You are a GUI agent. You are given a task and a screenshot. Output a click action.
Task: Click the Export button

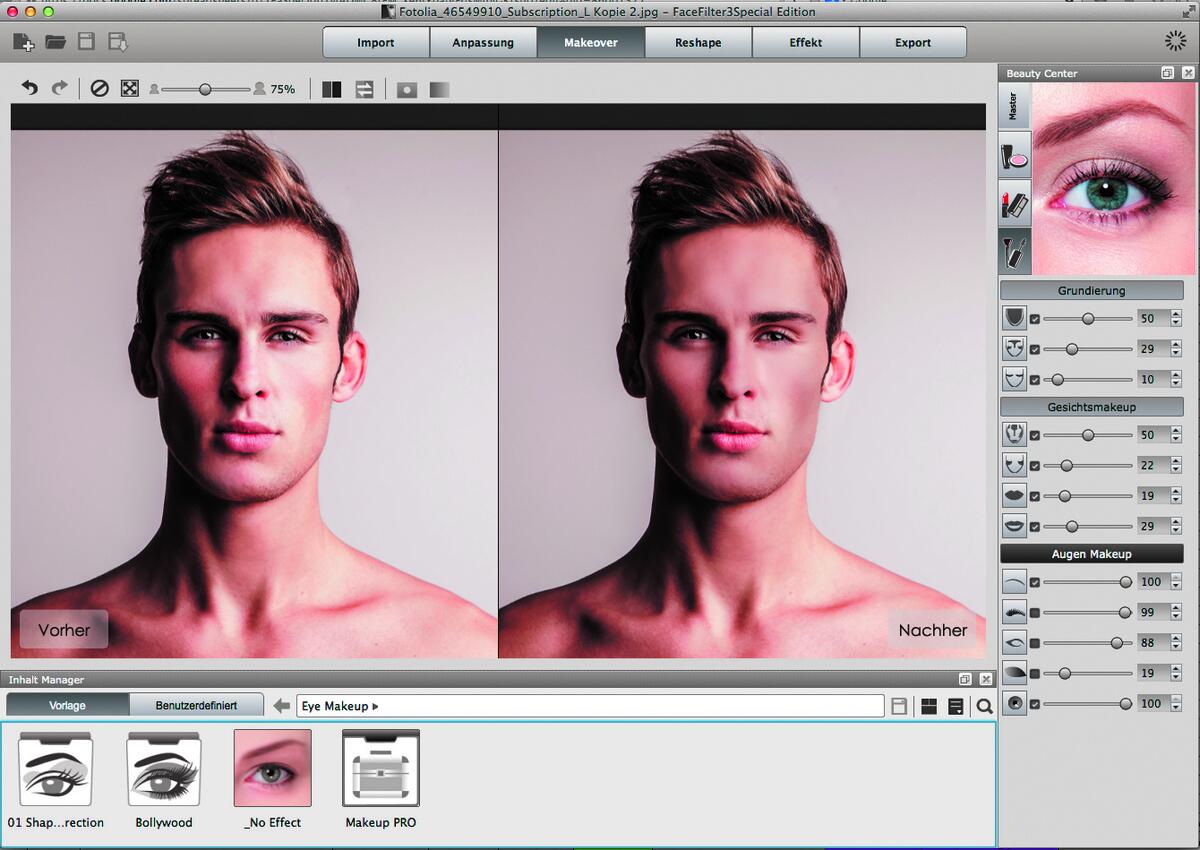click(x=913, y=42)
